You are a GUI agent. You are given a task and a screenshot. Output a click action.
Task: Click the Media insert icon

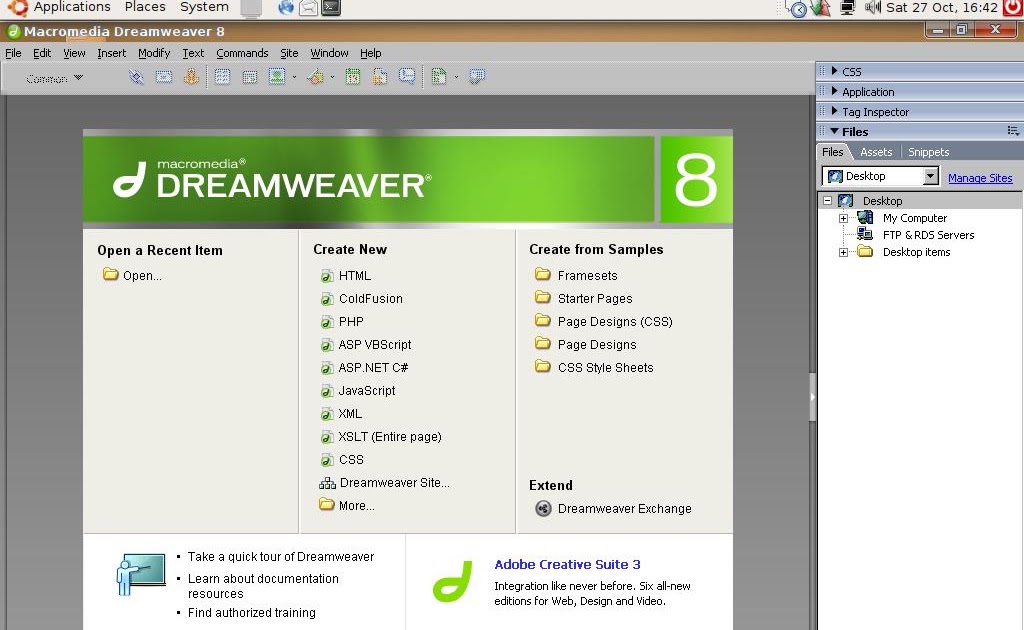coord(315,77)
